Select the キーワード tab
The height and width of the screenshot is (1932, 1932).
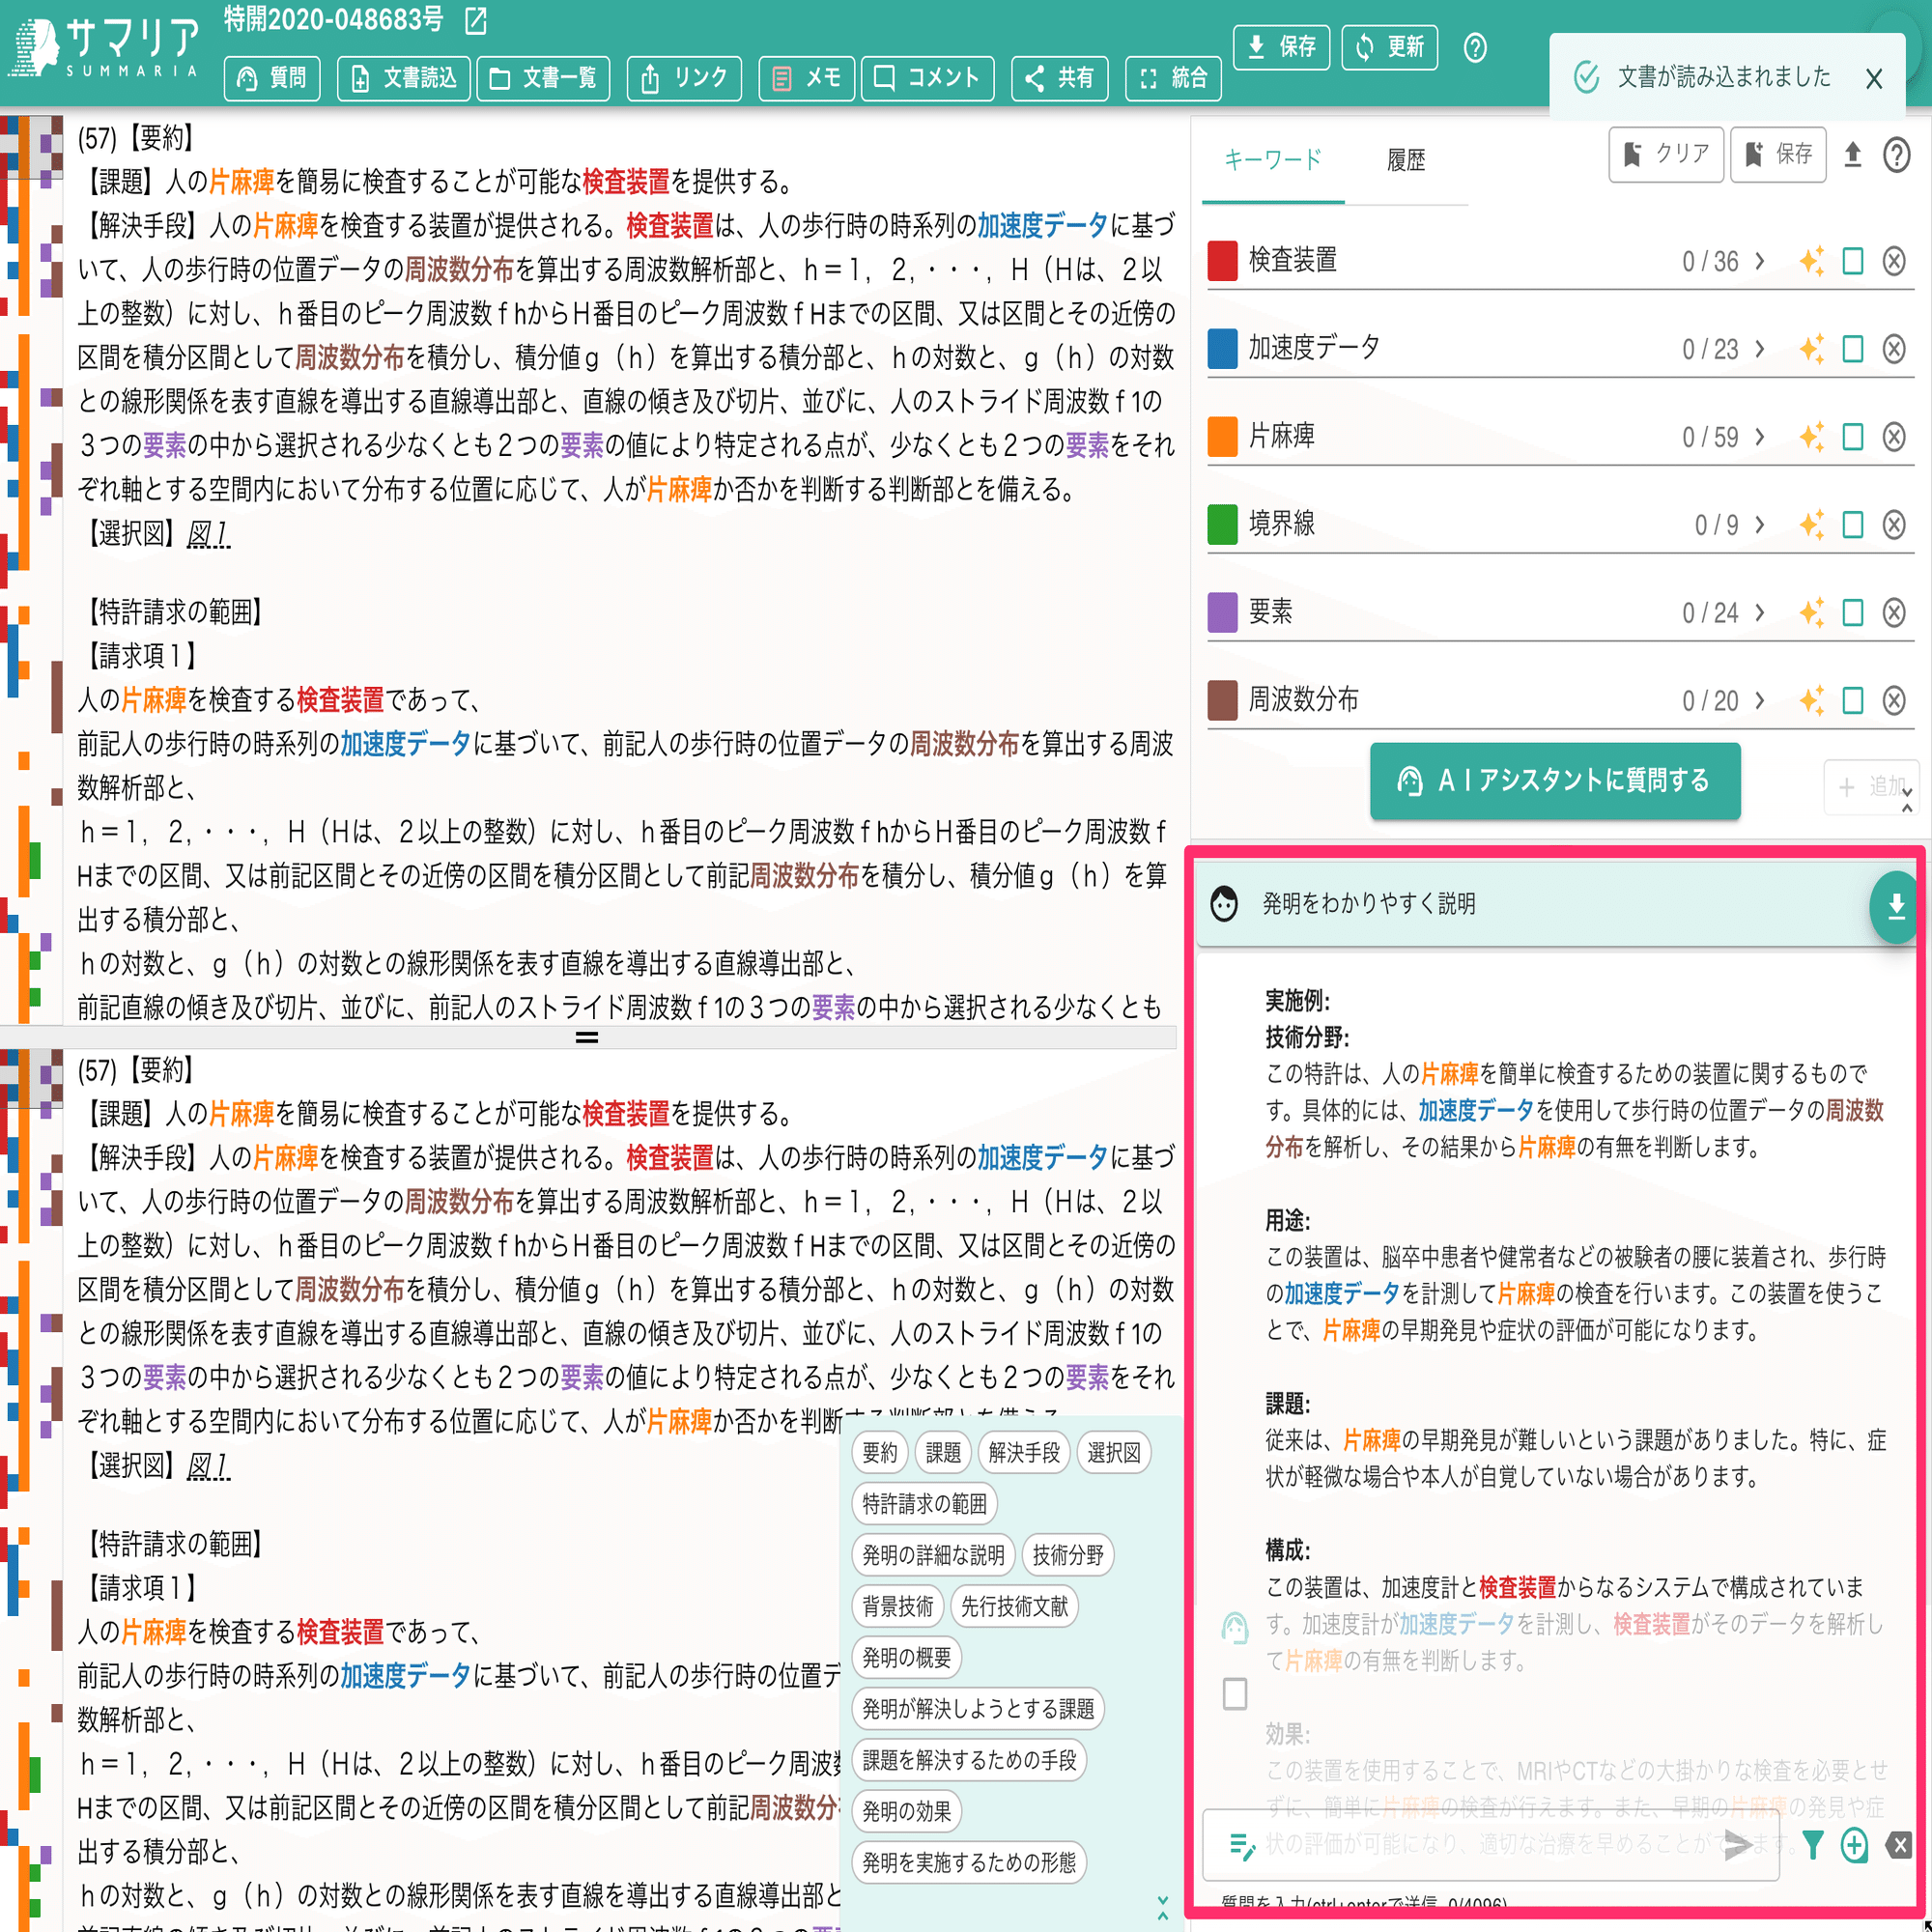pyautogui.click(x=1273, y=160)
